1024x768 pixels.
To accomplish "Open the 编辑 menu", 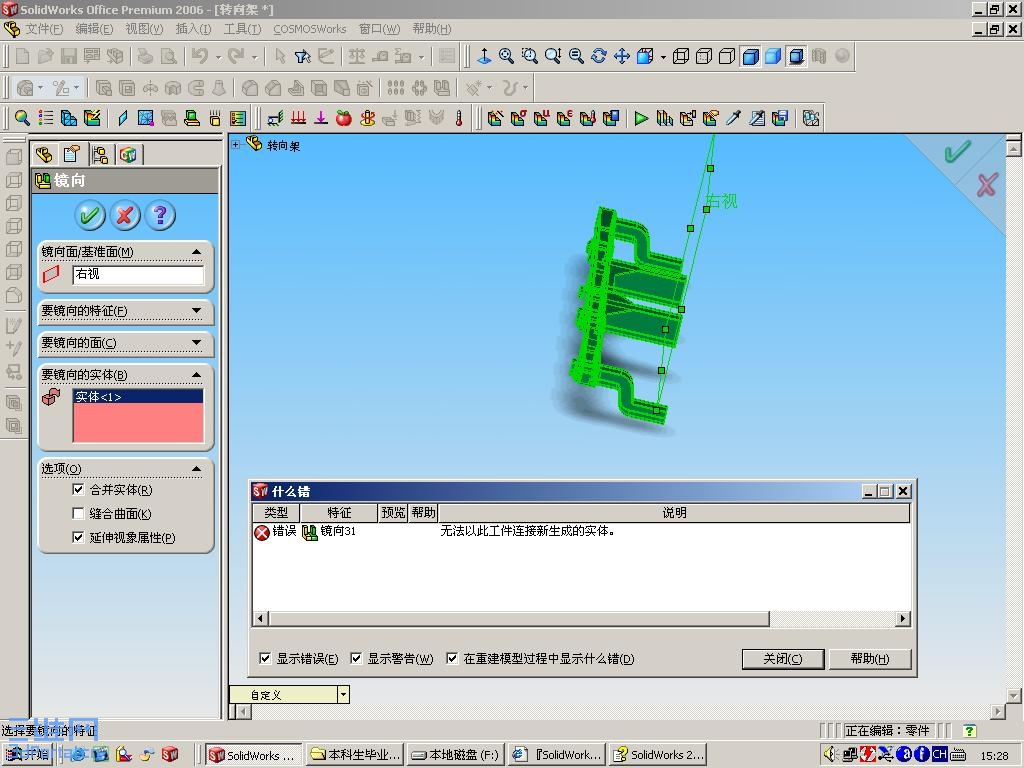I will coord(94,29).
